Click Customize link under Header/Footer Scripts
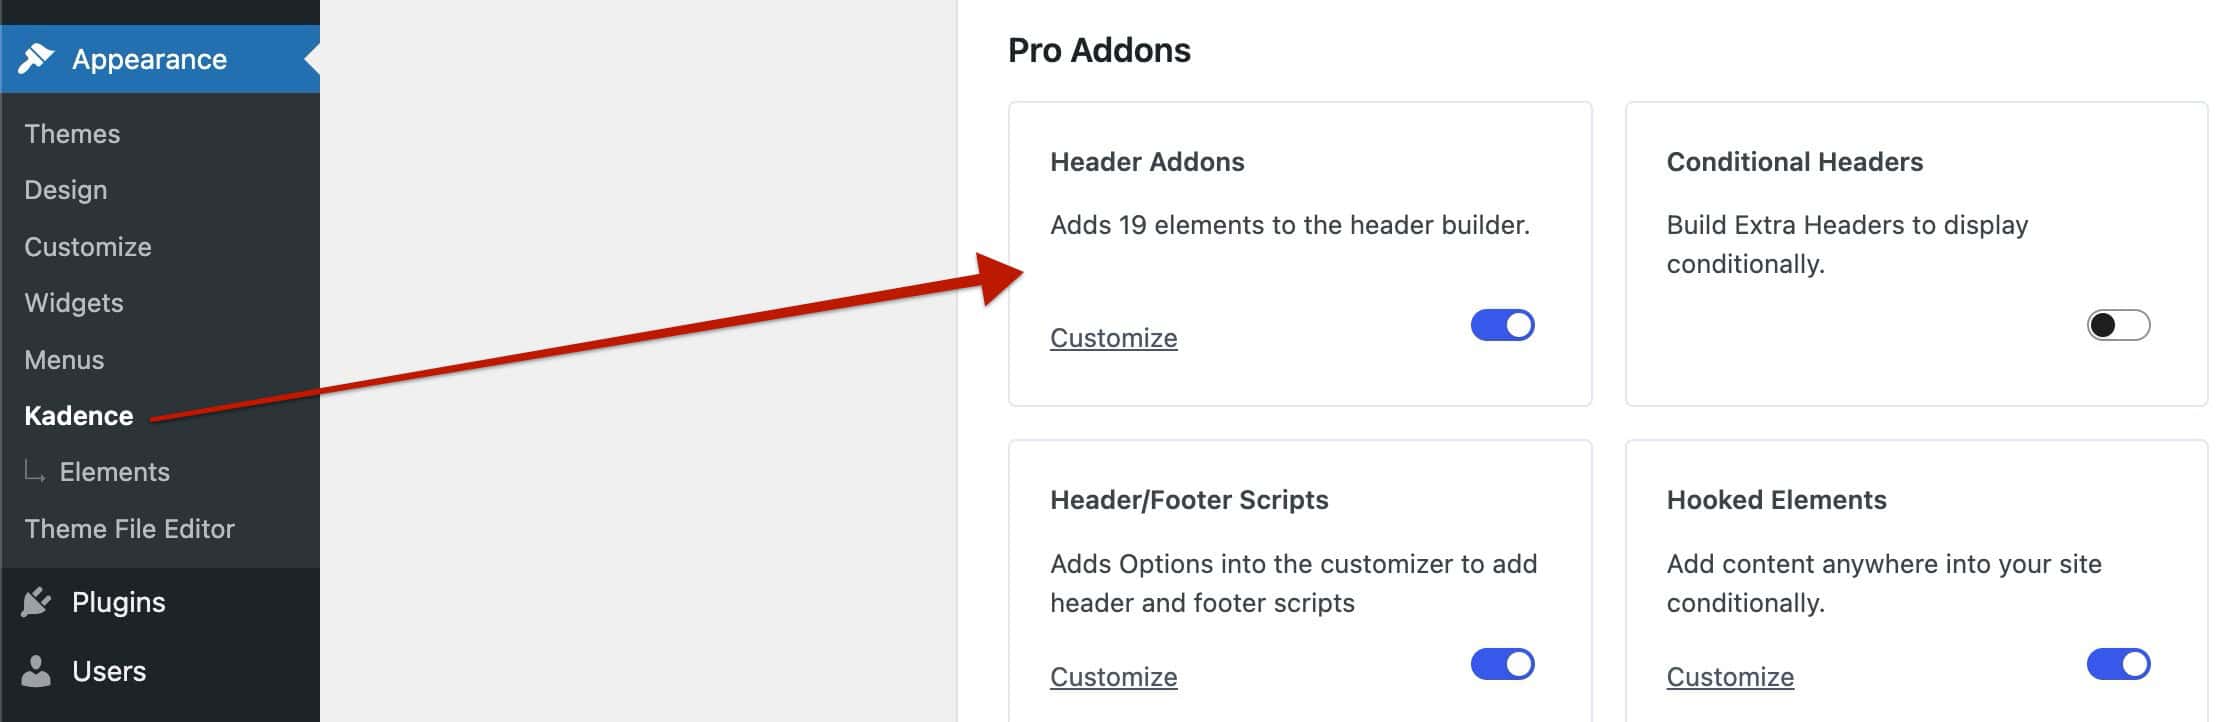 [x=1113, y=677]
